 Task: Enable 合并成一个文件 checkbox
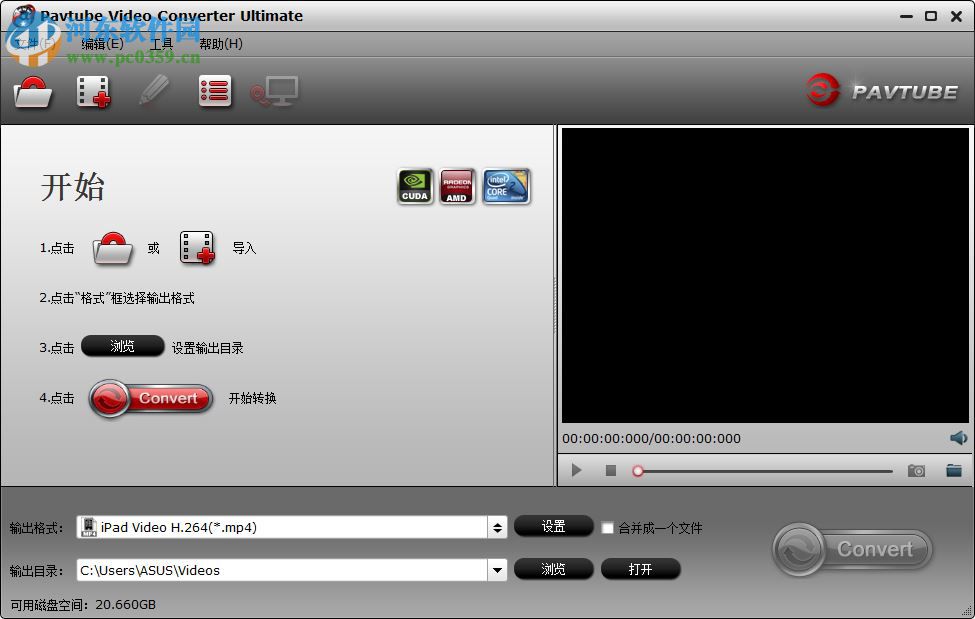(x=608, y=527)
